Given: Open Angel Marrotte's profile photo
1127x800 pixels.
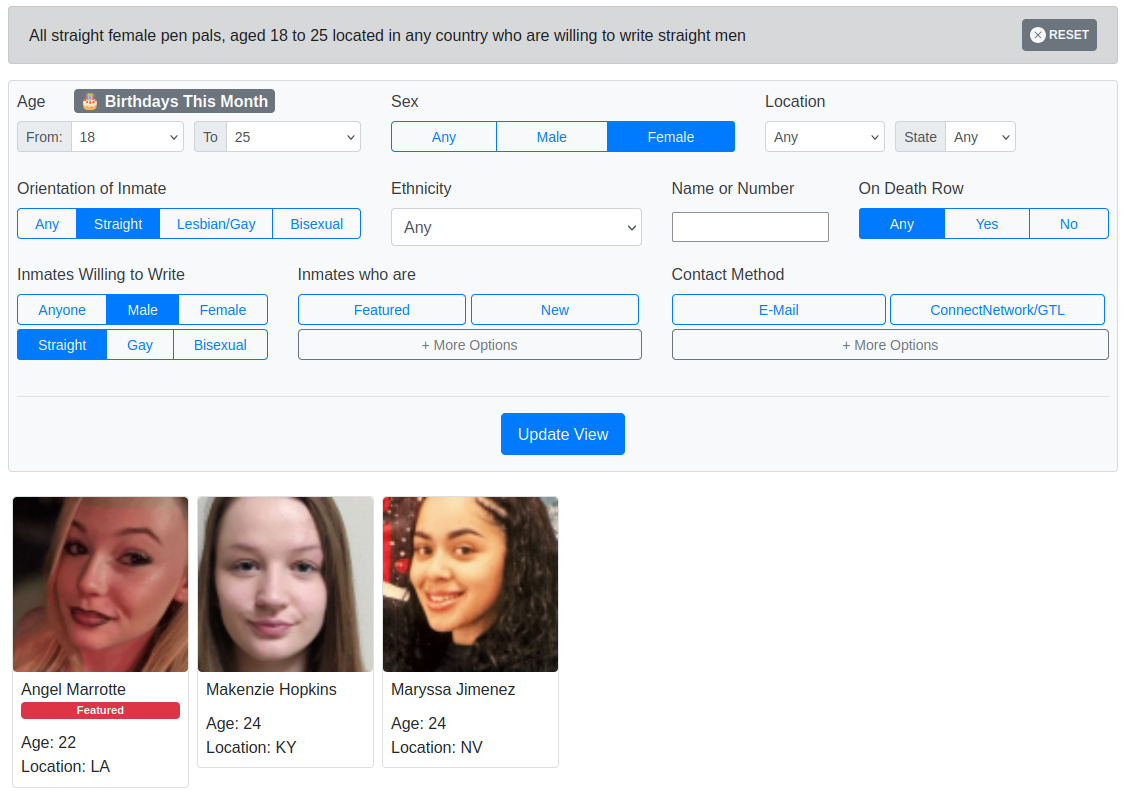Looking at the screenshot, I should 101,584.
